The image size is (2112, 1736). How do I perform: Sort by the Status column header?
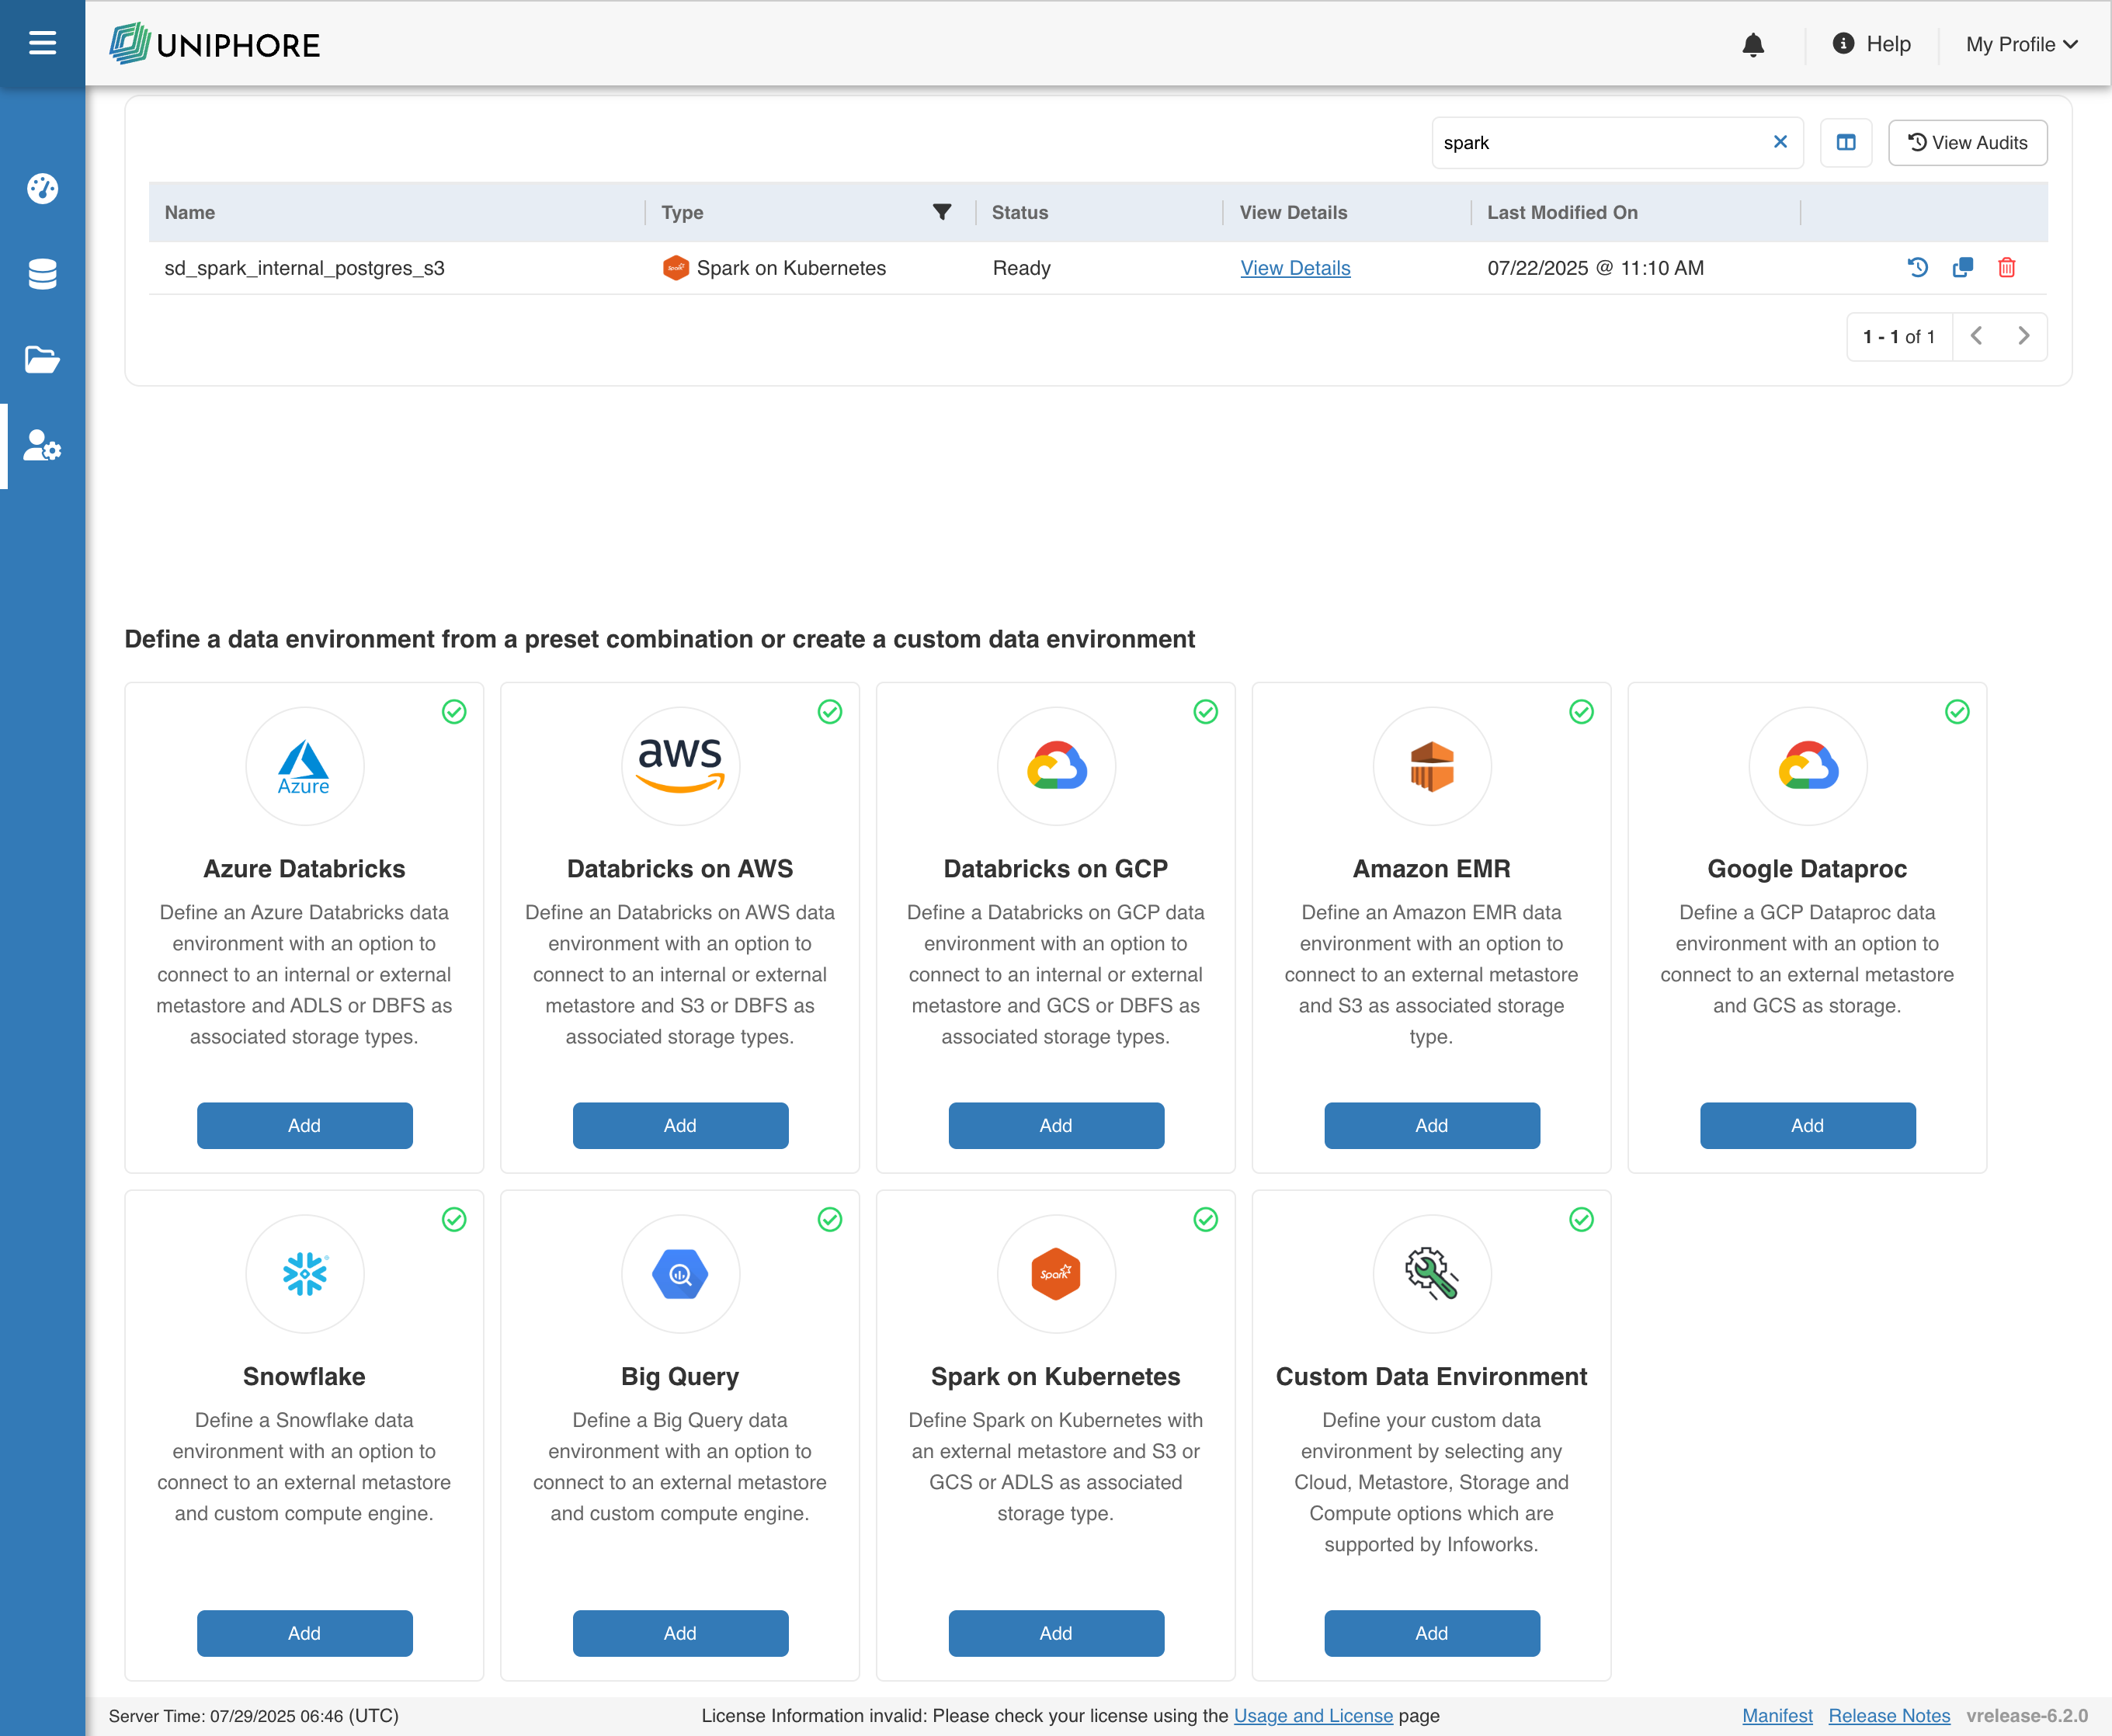(1019, 212)
